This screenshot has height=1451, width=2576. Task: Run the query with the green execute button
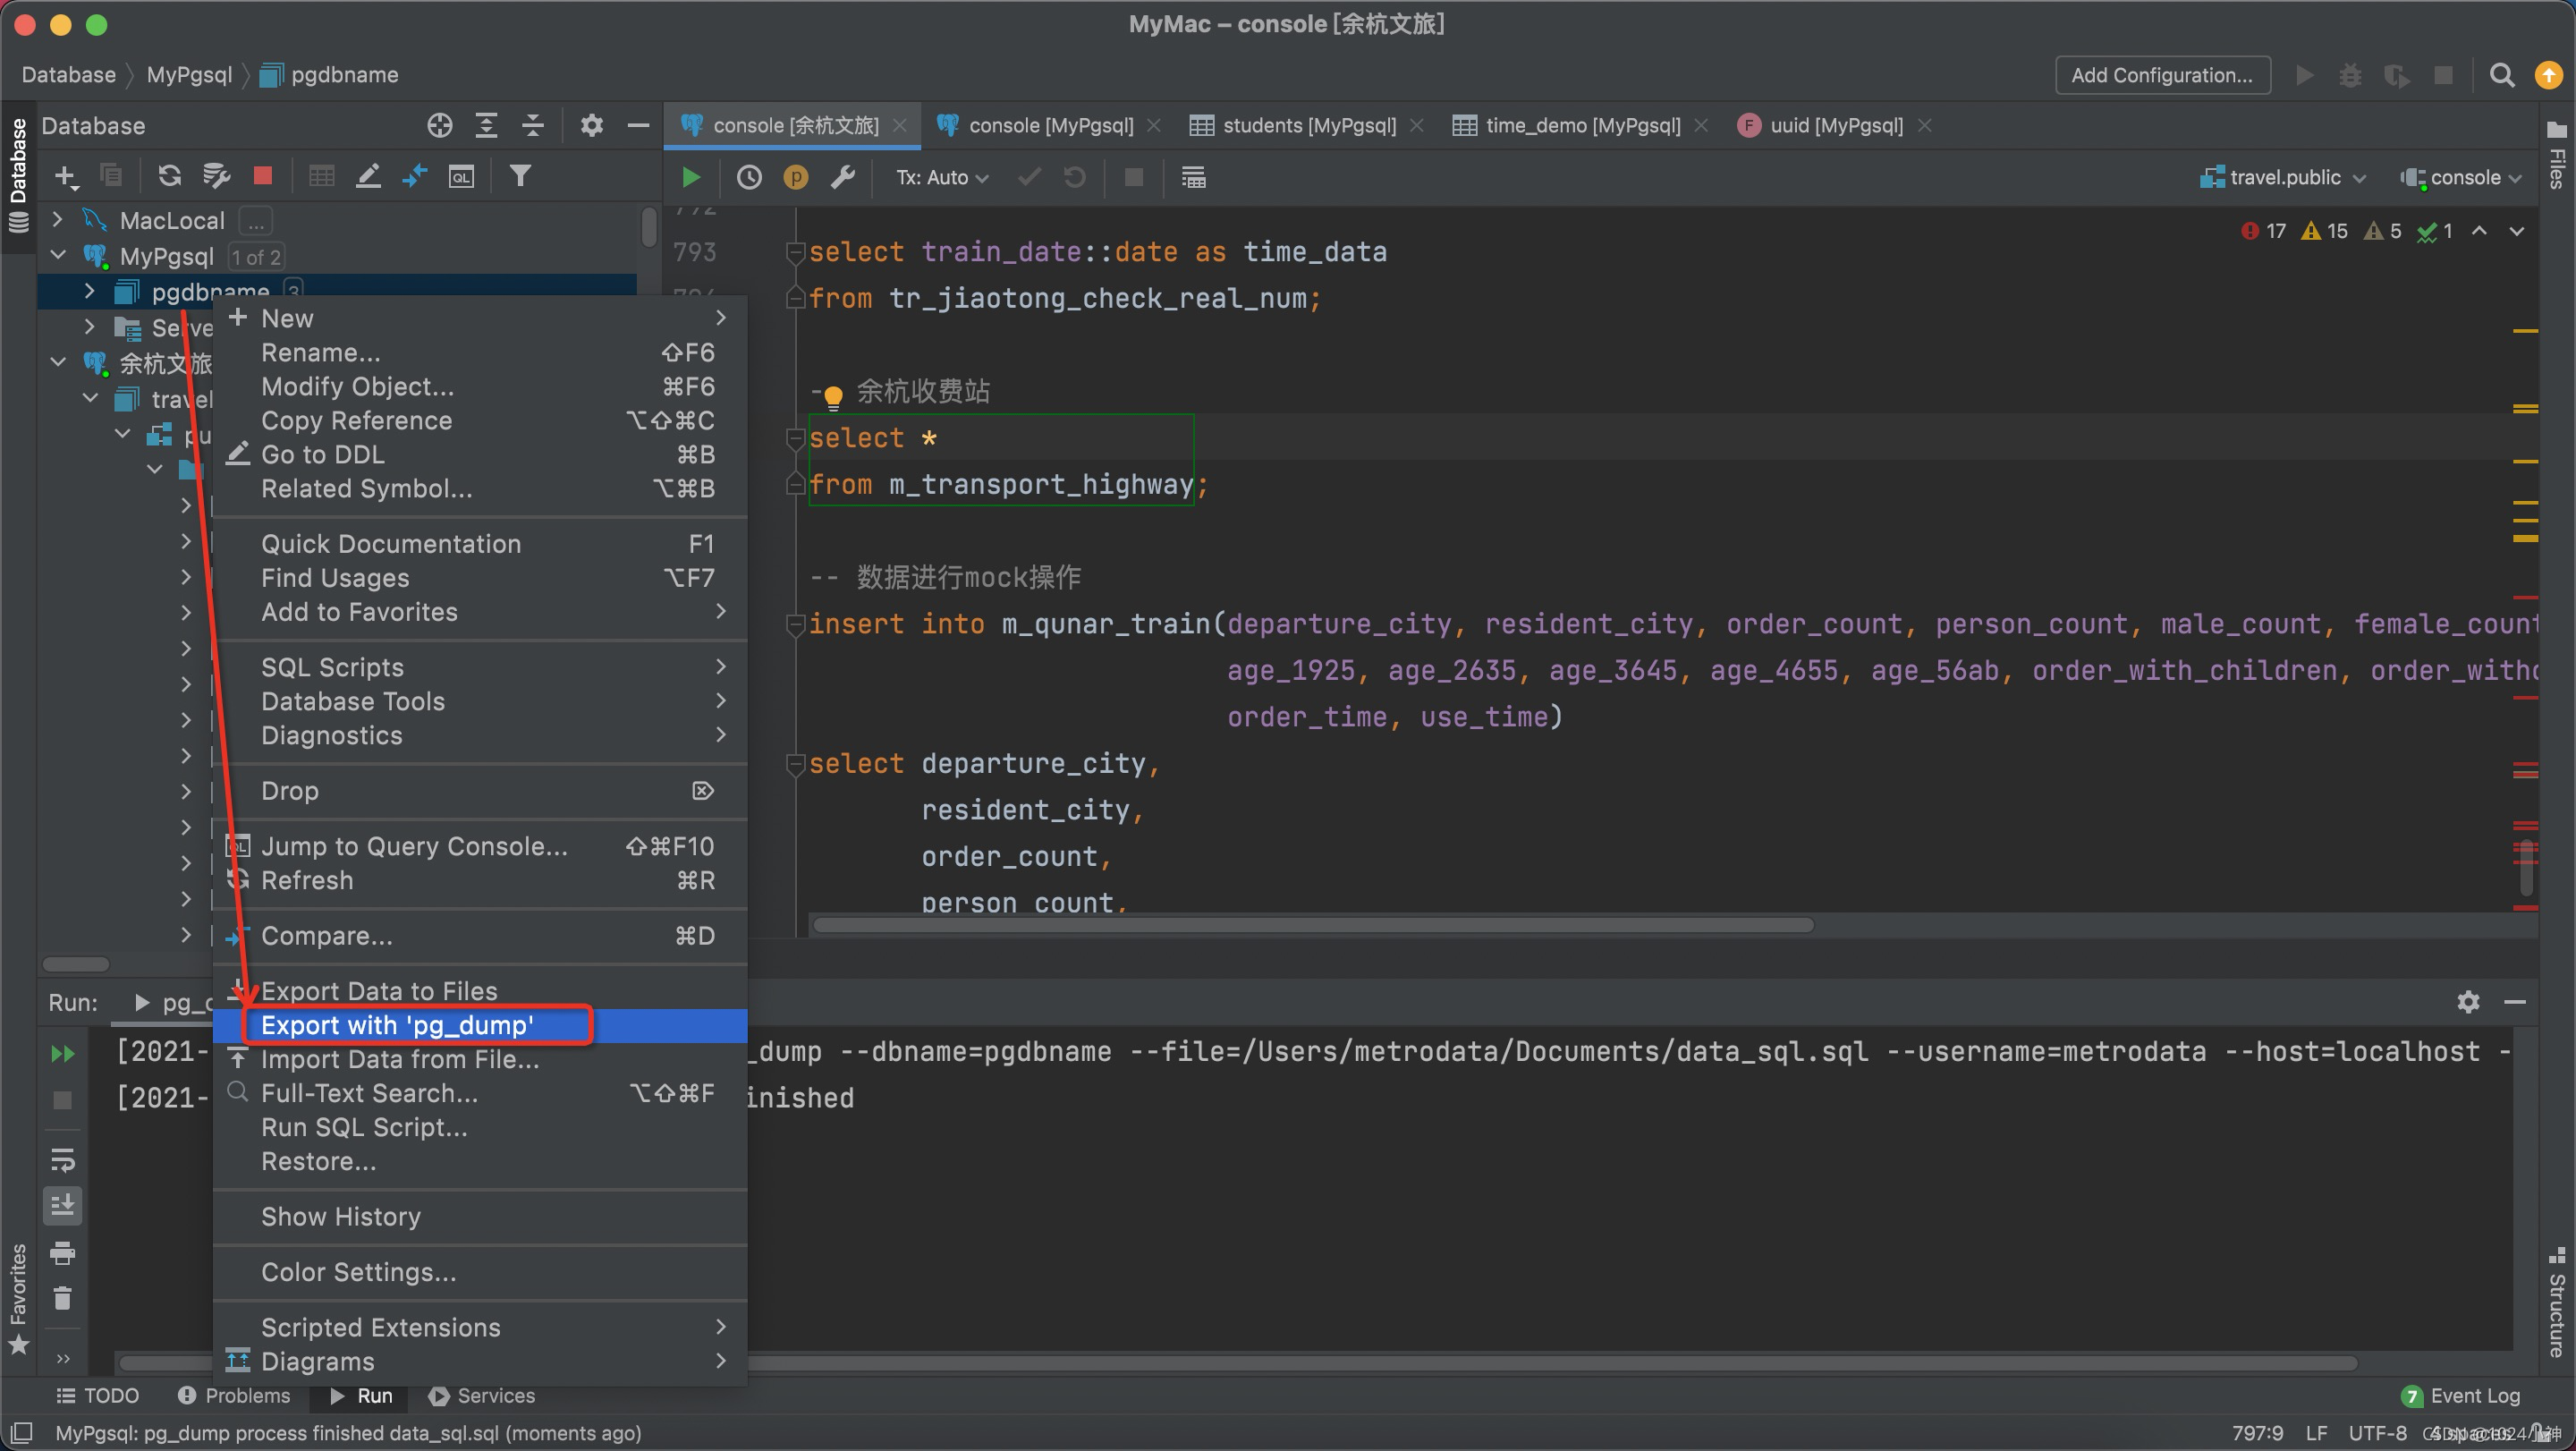point(690,178)
